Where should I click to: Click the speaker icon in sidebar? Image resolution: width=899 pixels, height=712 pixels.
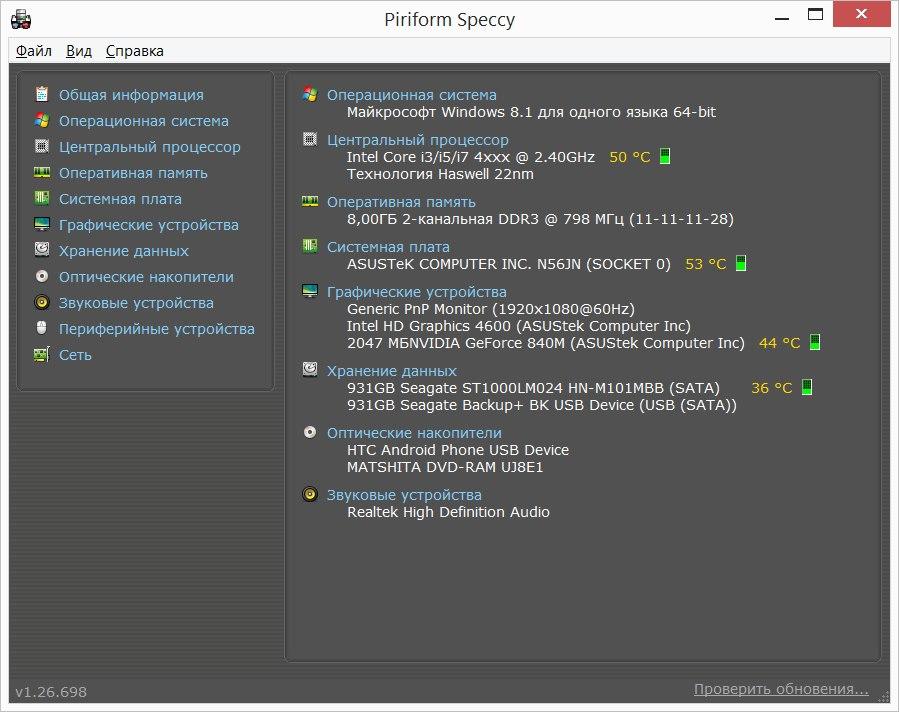[42, 302]
